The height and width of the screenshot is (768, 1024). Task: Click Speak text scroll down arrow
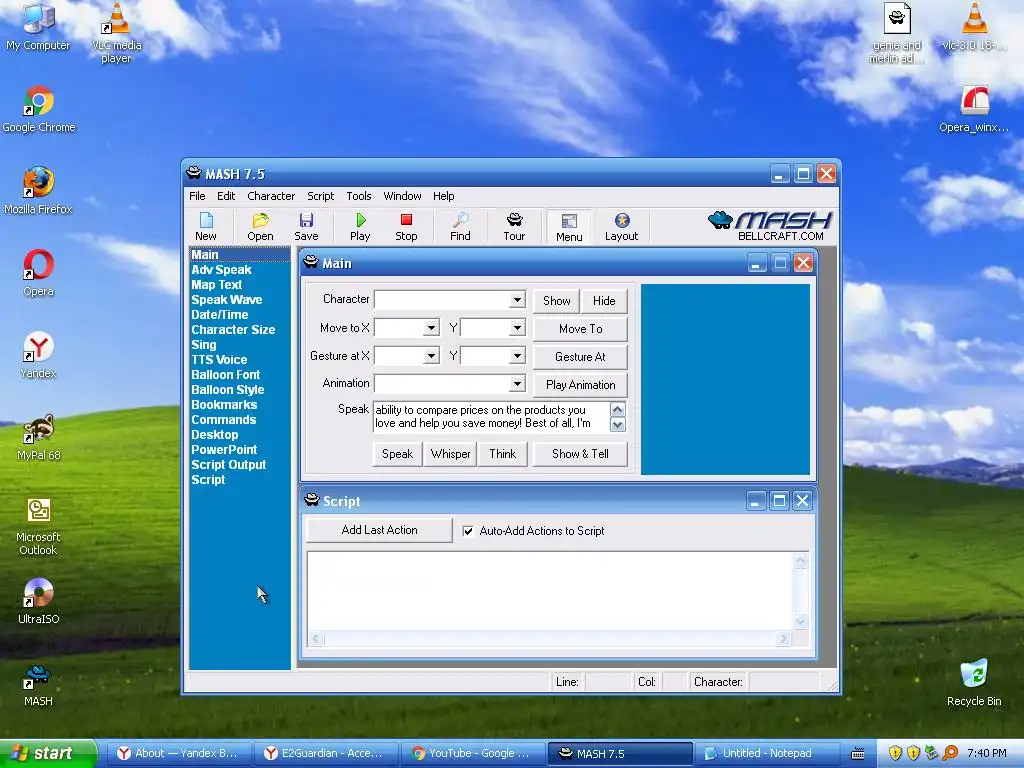[617, 424]
